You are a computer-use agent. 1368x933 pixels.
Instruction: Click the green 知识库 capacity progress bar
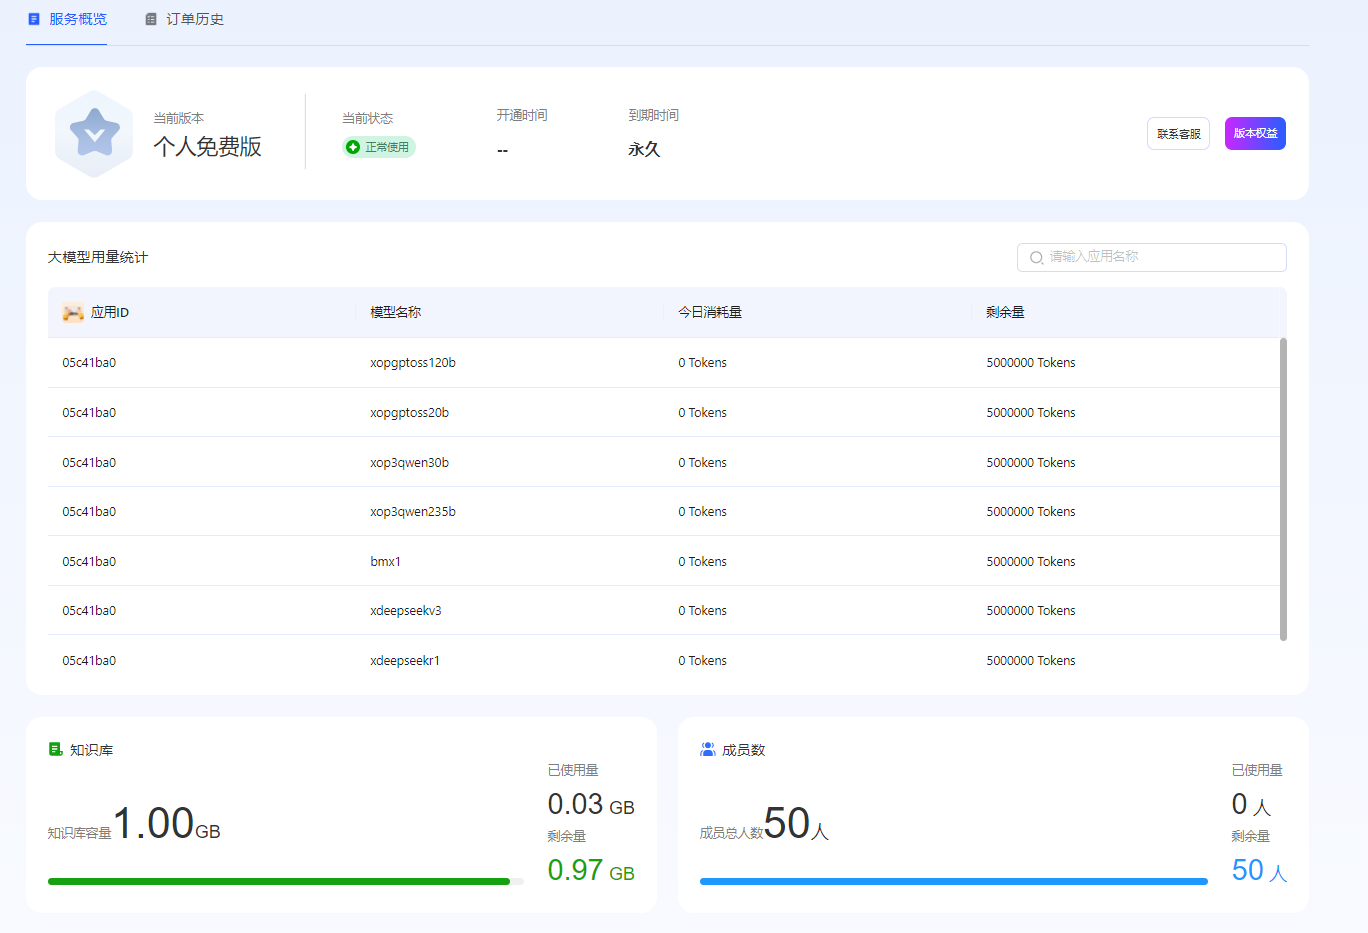(286, 882)
